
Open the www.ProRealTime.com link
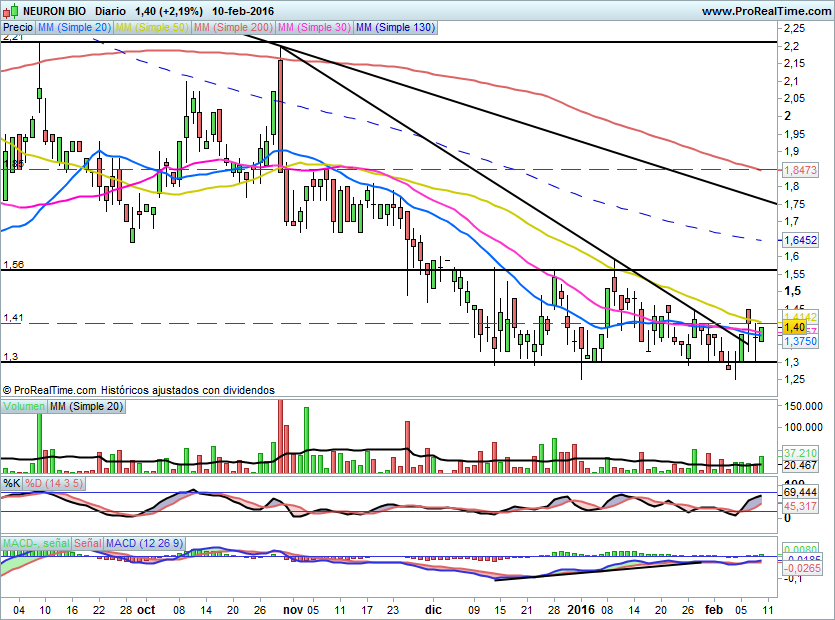tap(765, 10)
